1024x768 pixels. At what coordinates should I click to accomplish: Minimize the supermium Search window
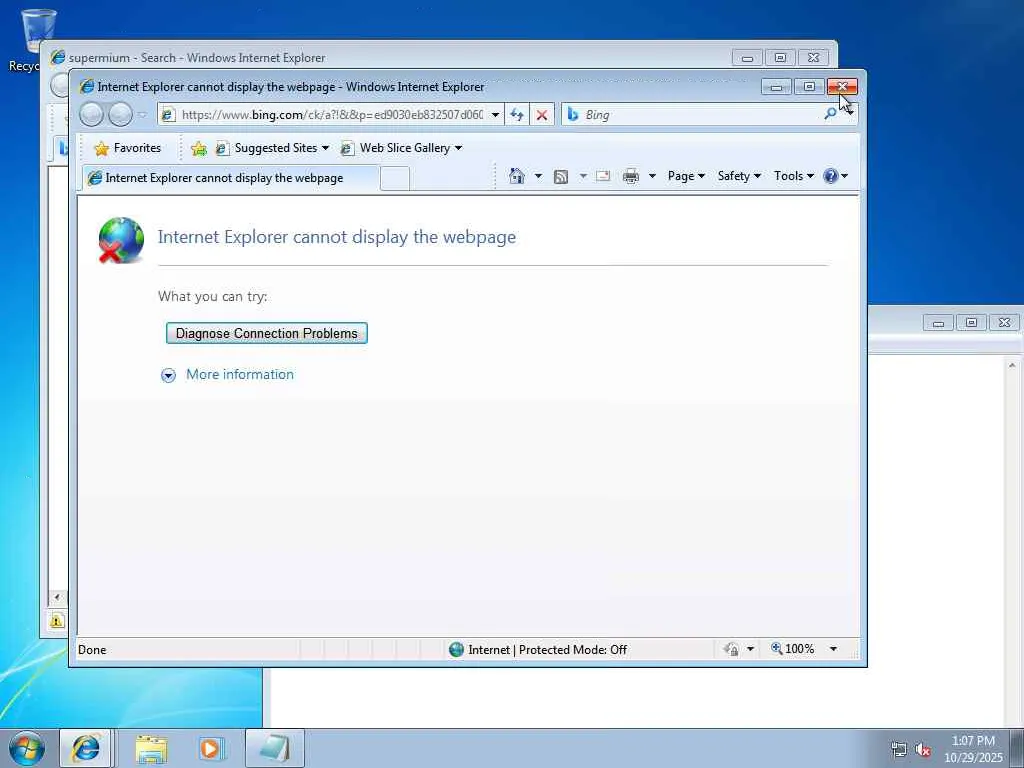pyautogui.click(x=747, y=58)
